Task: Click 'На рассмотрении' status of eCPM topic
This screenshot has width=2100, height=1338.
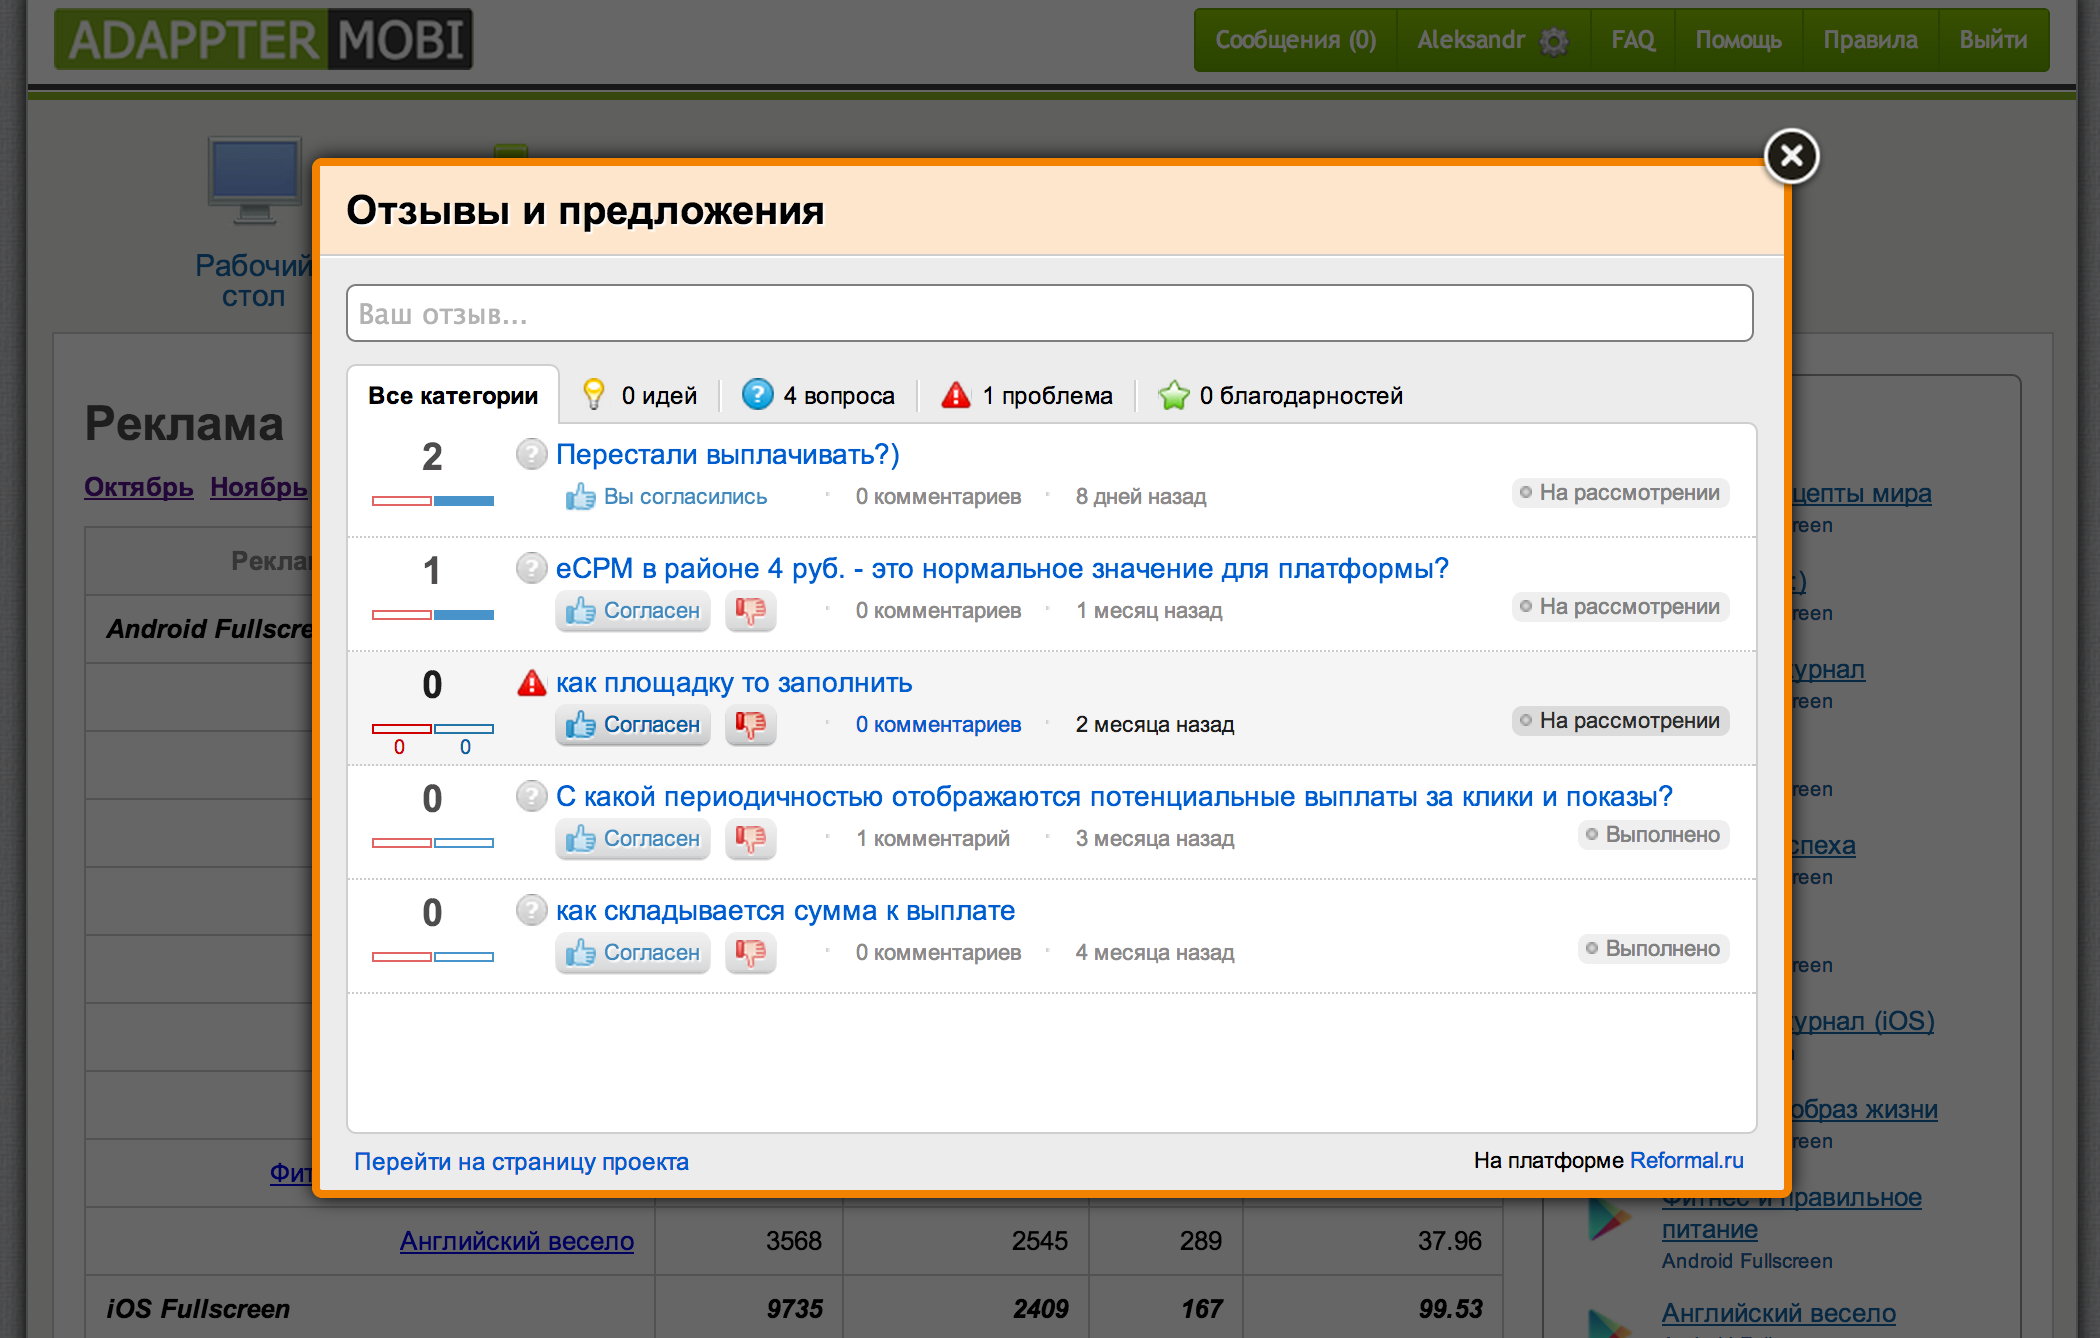Action: coord(1621,606)
